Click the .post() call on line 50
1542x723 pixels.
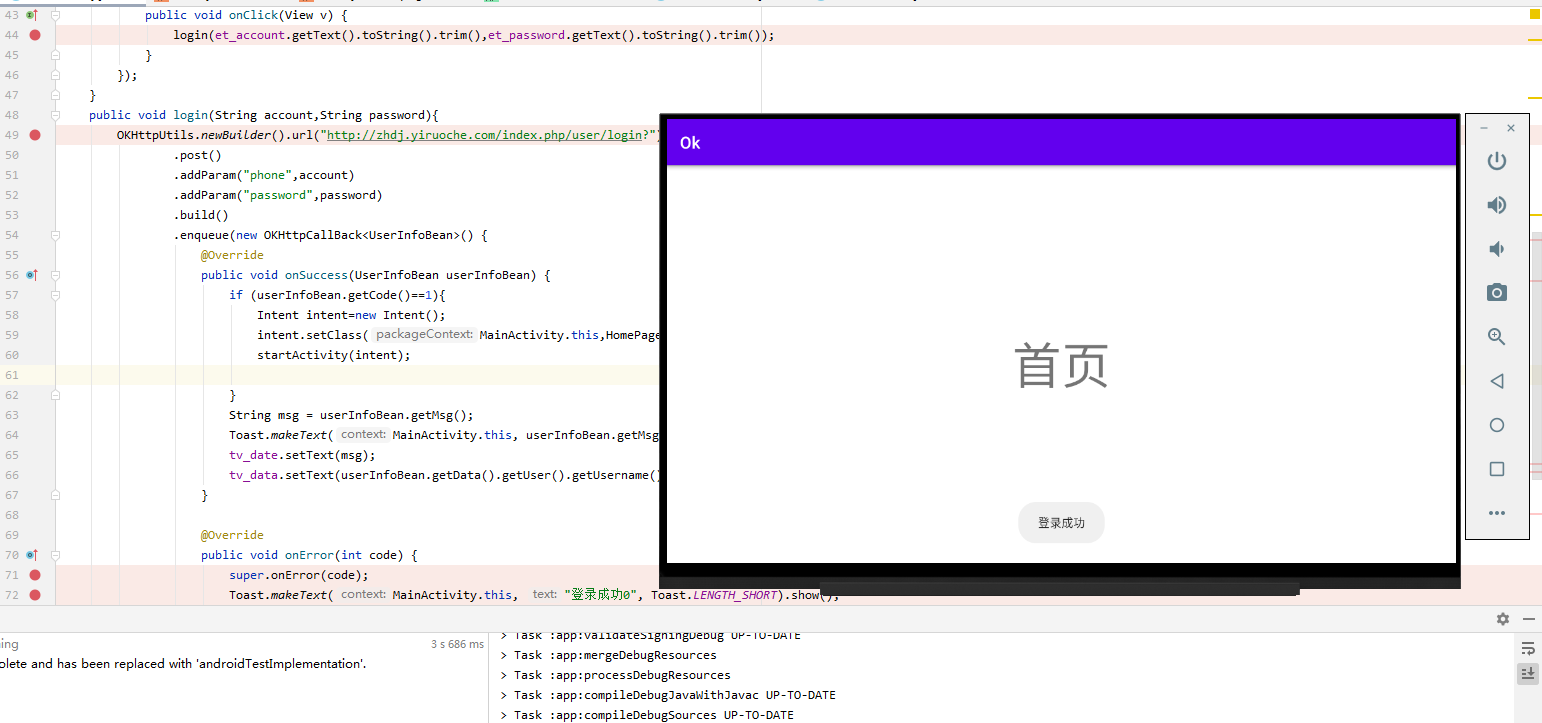(x=197, y=155)
